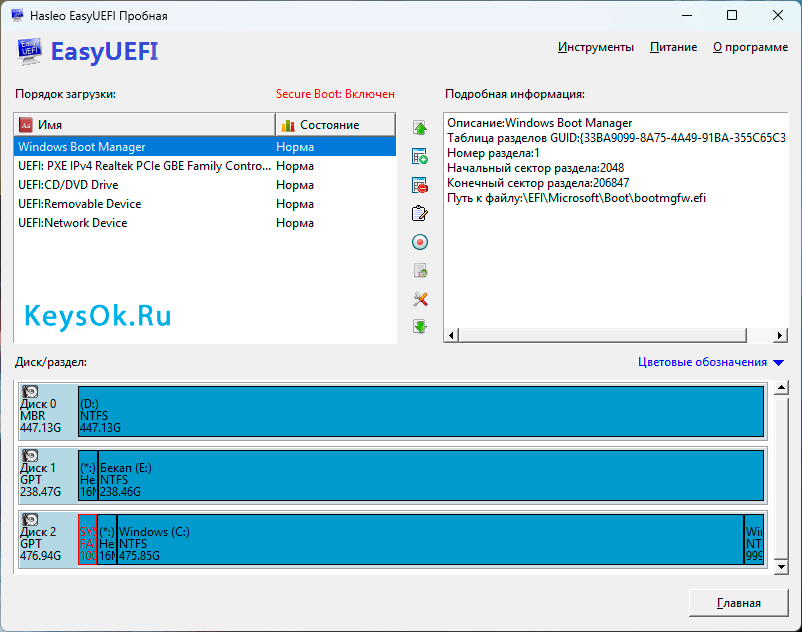This screenshot has width=802, height=632.
Task: Click Норма status of UEFI:CD/DVD Drive
Action: 295,185
